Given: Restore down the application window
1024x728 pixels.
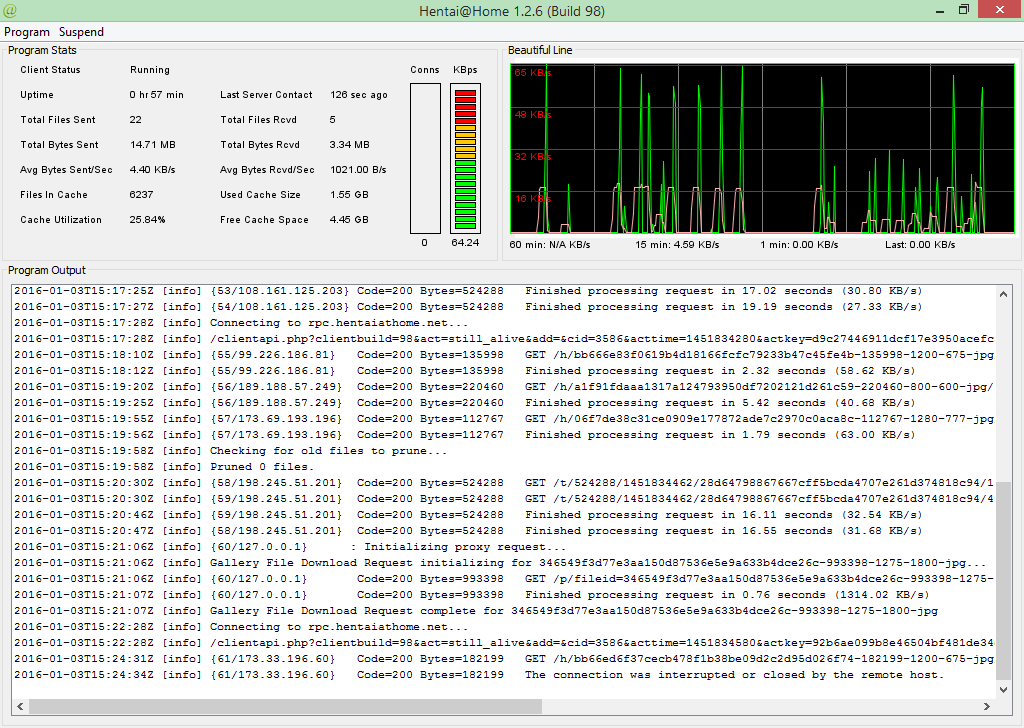Looking at the screenshot, I should pos(964,10).
